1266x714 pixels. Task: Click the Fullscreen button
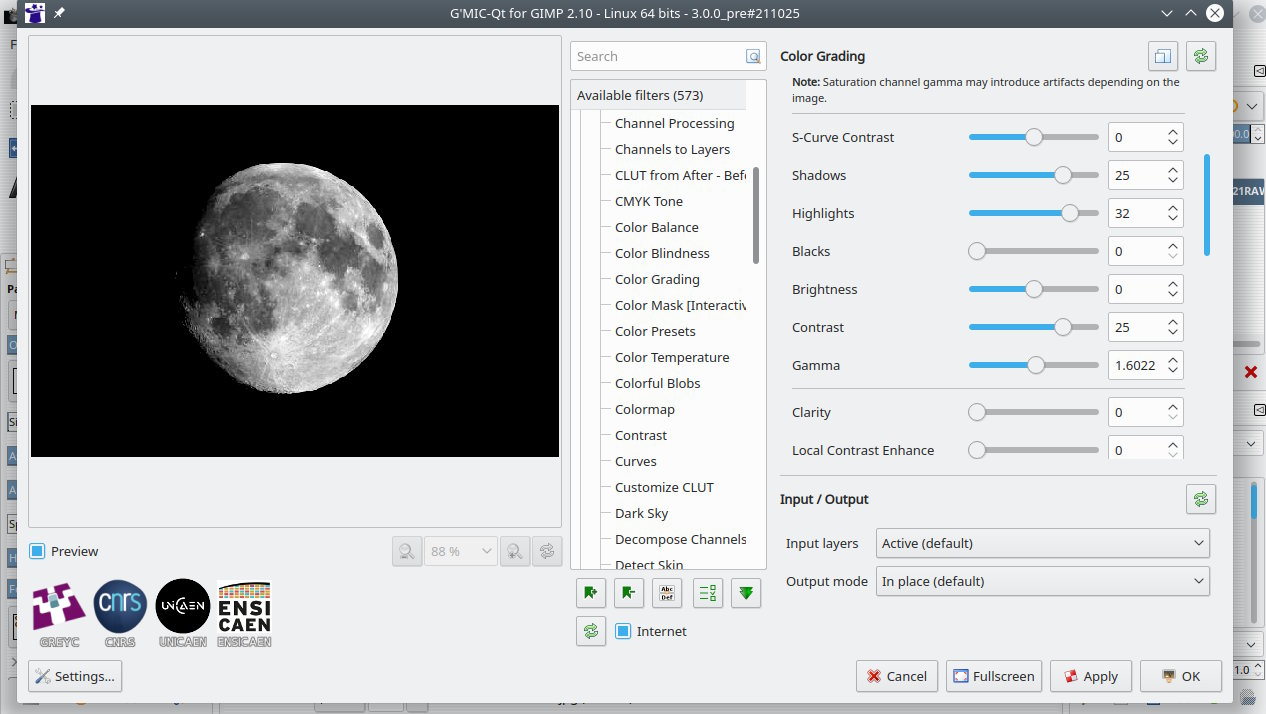click(x=993, y=676)
